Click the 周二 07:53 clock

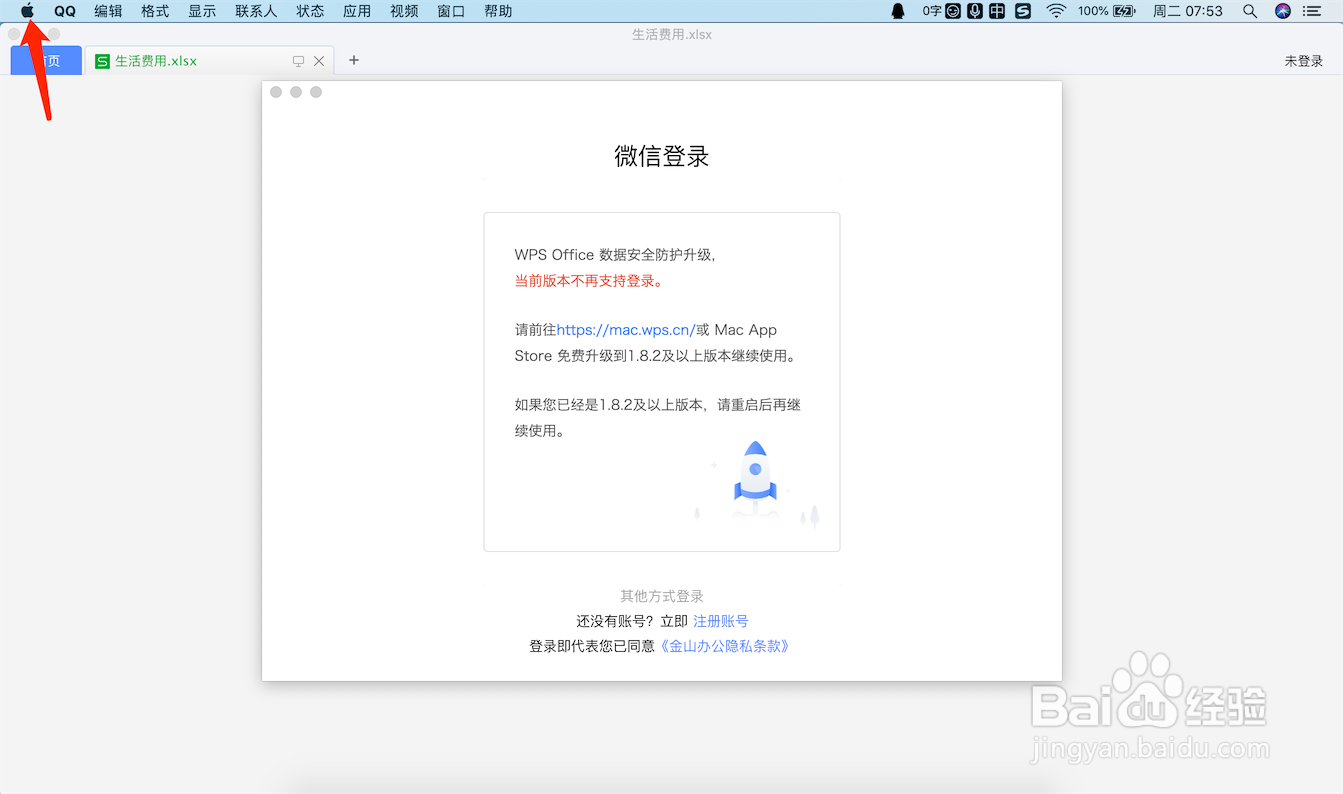pyautogui.click(x=1188, y=11)
